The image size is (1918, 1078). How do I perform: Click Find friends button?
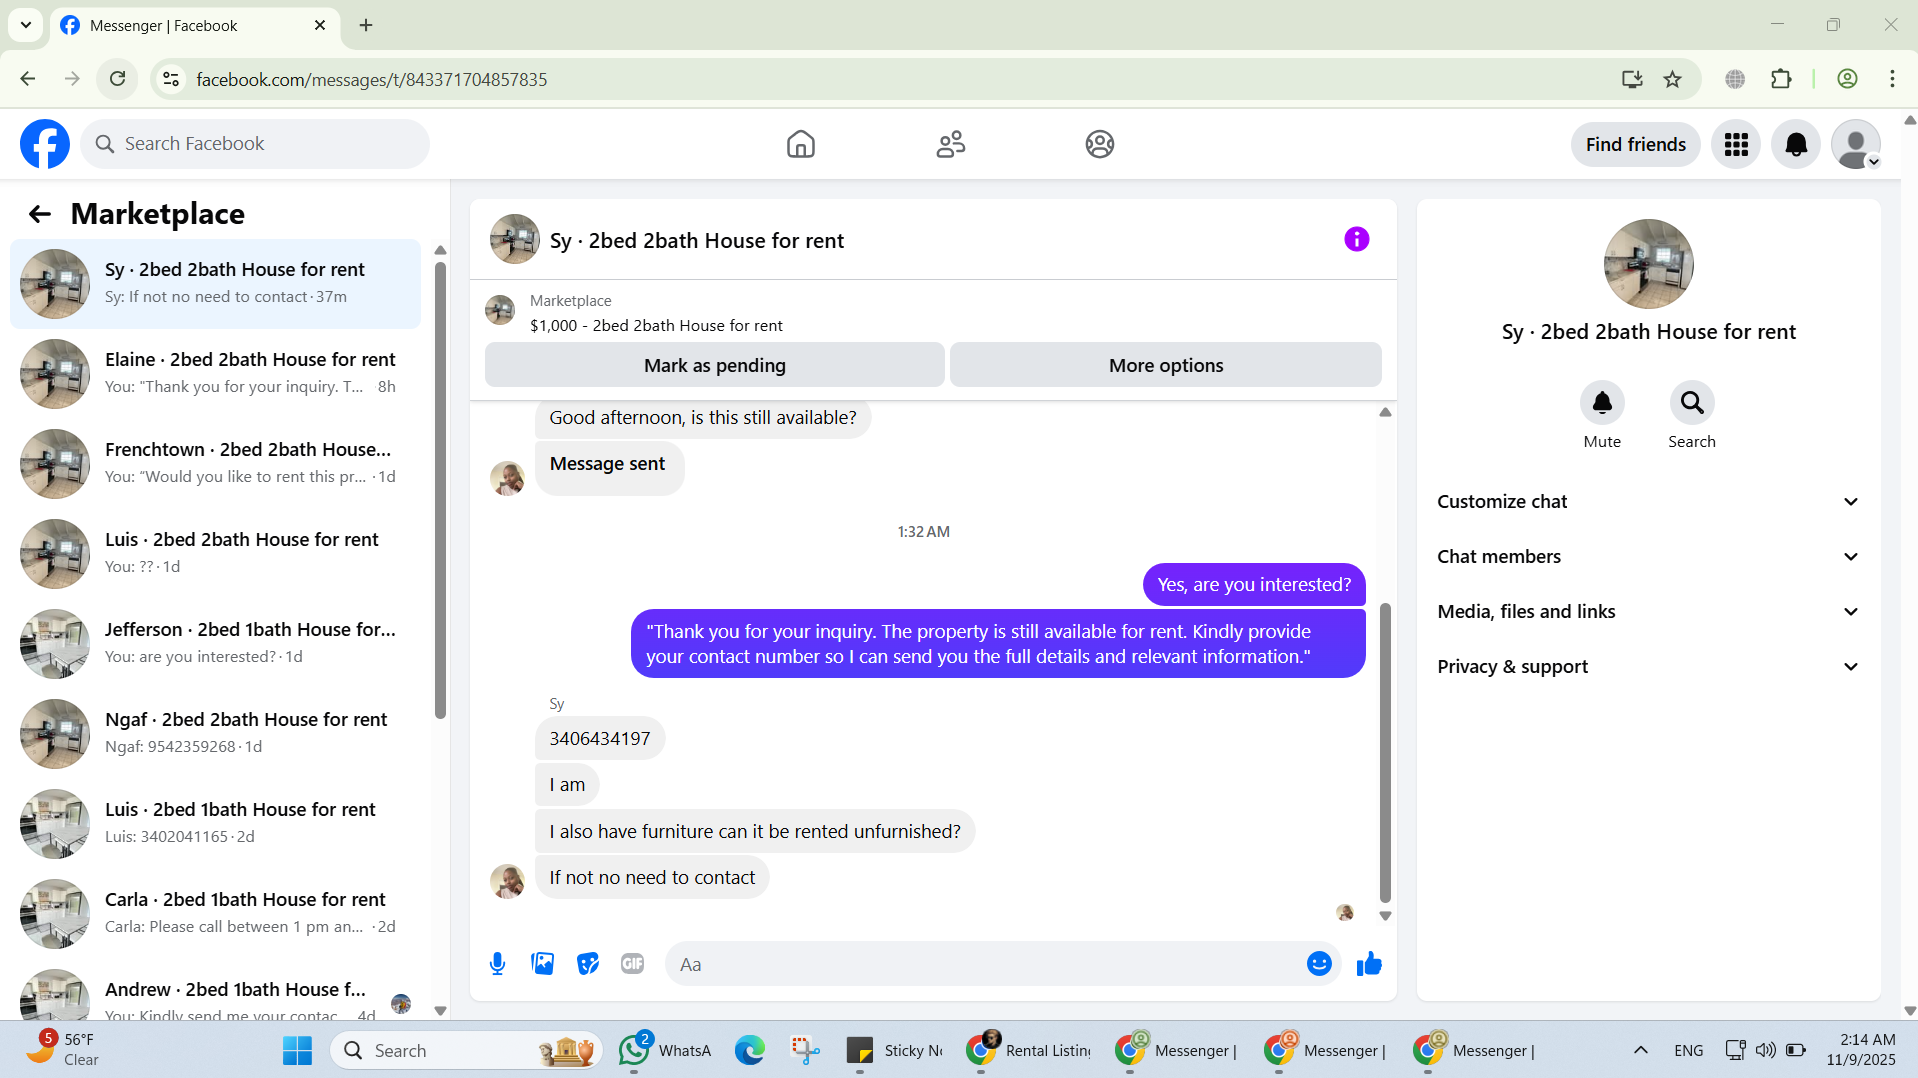pyautogui.click(x=1635, y=145)
